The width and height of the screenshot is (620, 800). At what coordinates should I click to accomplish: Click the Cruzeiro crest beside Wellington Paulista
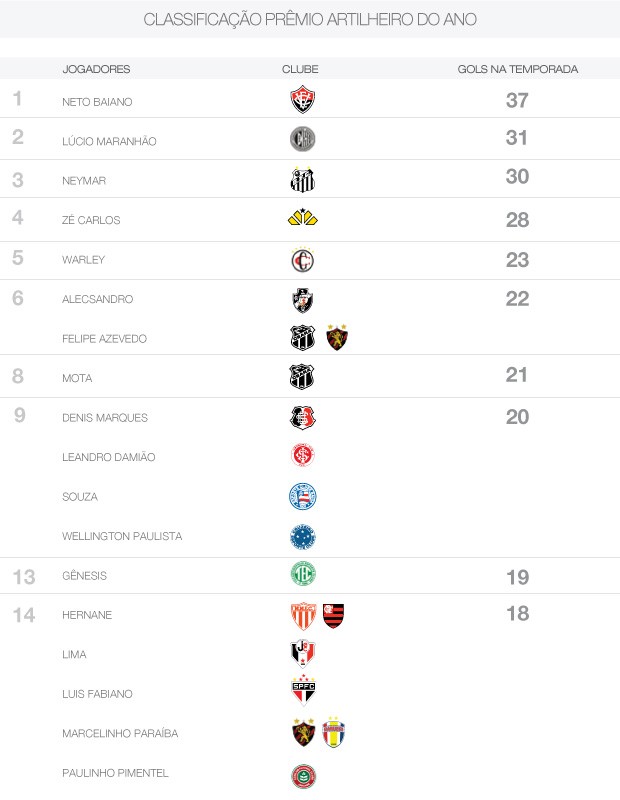pos(303,537)
